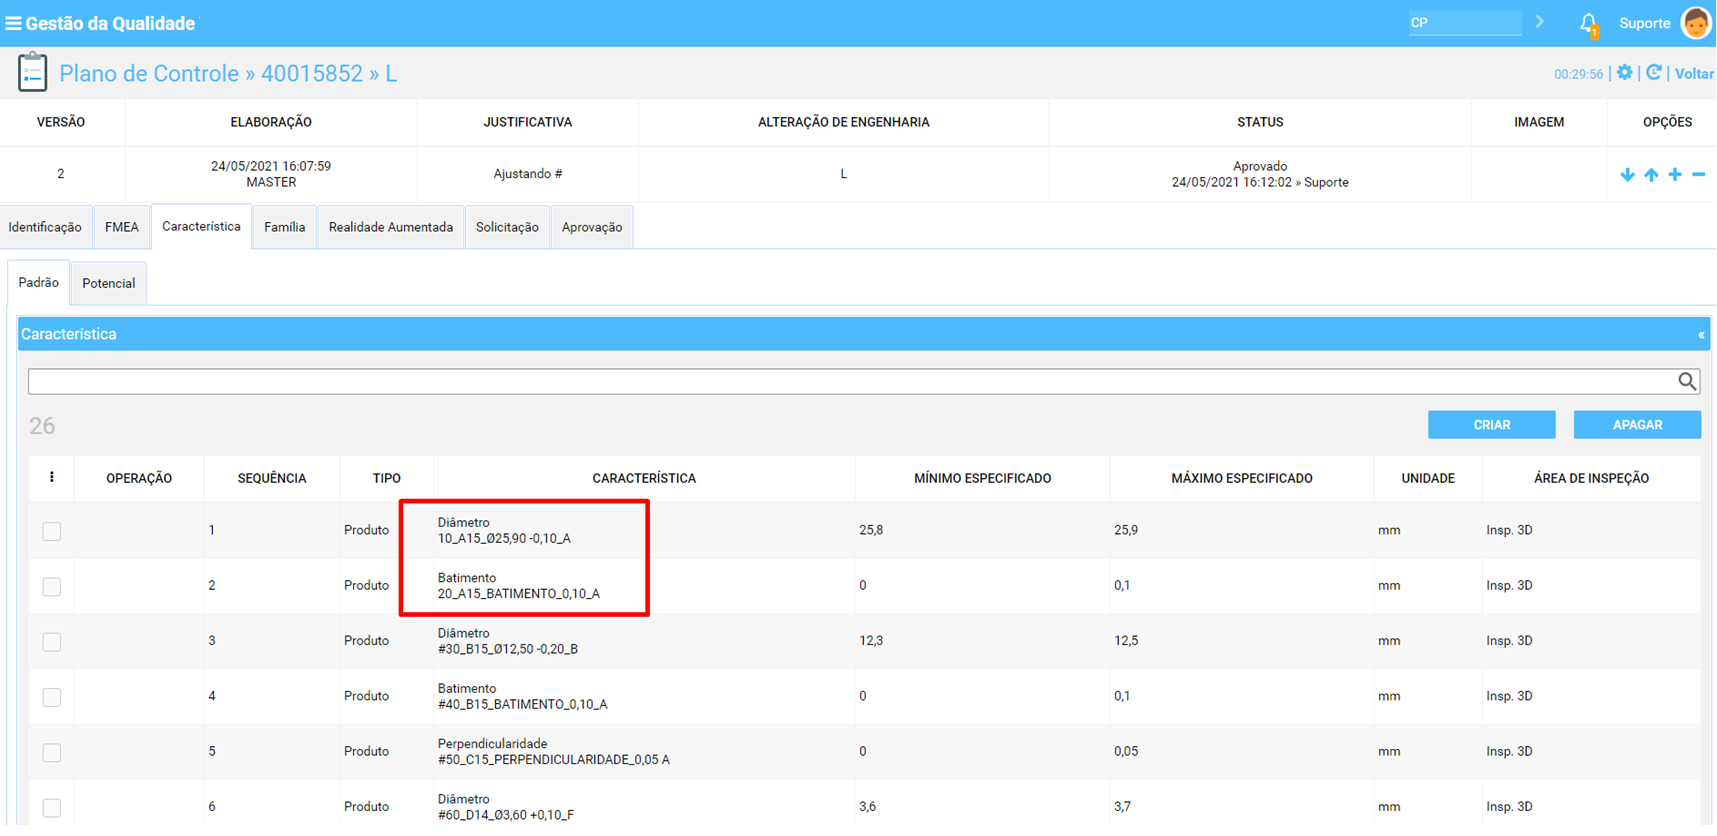Collapse the Característica panel
Image resolution: width=1717 pixels, height=836 pixels.
click(1701, 335)
